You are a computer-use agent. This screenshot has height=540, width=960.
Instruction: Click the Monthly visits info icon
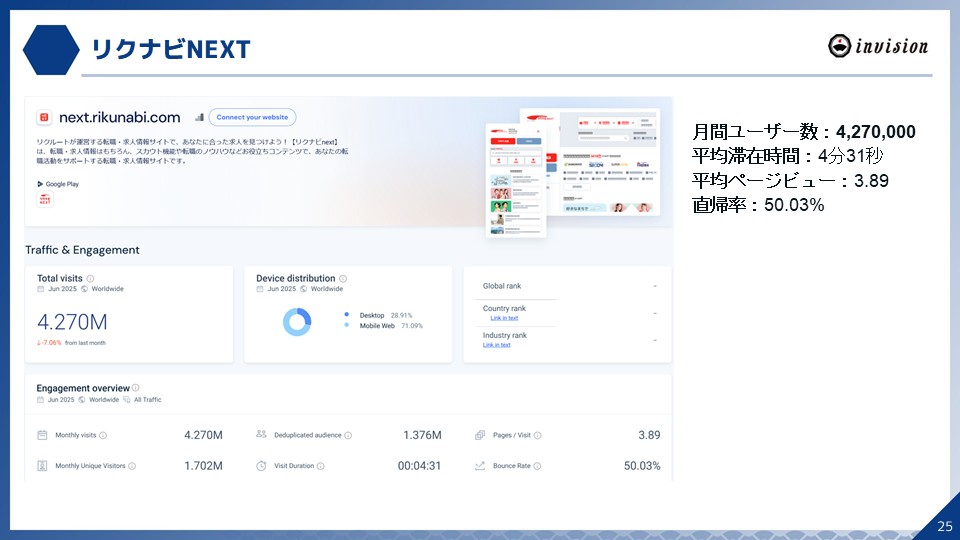click(103, 435)
